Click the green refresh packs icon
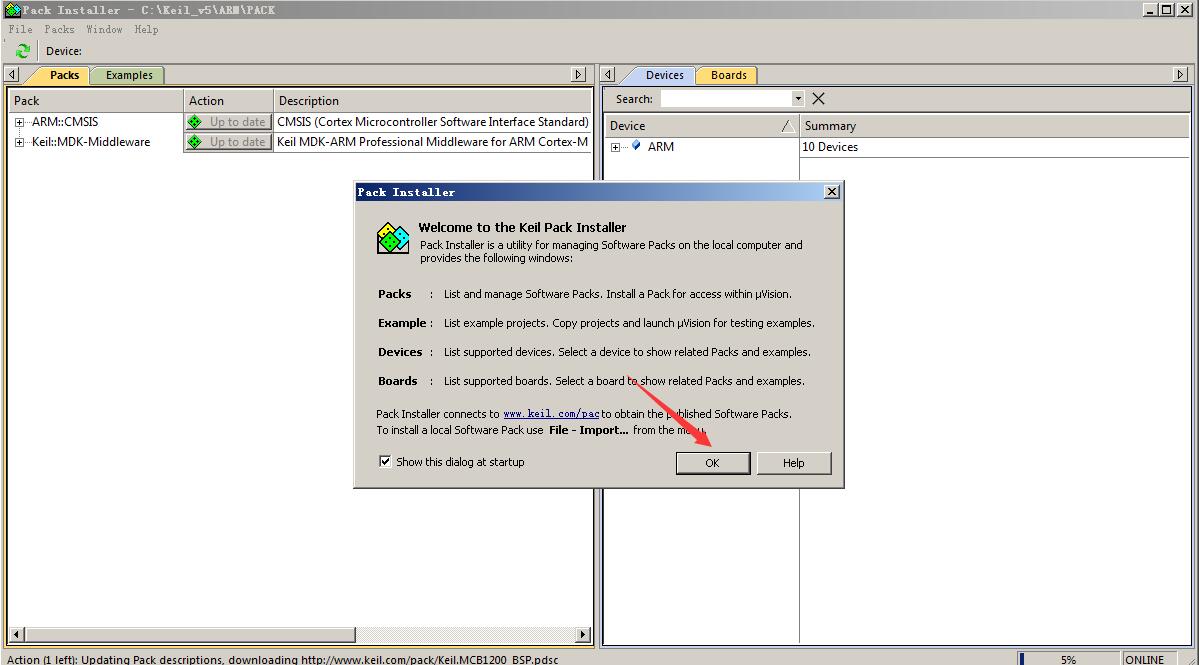Image resolution: width=1199 pixels, height=665 pixels. tap(22, 51)
